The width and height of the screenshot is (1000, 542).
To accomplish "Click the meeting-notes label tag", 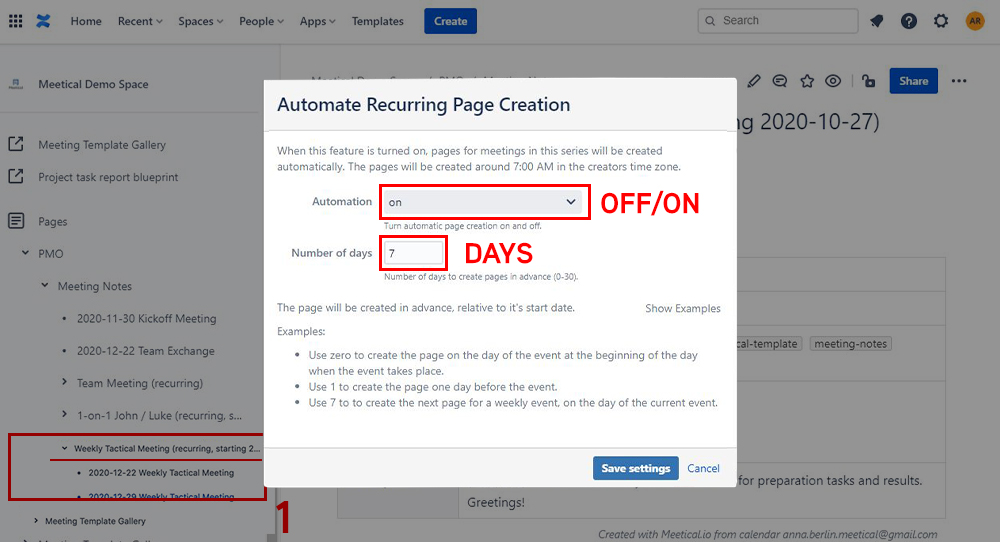I will tap(850, 344).
